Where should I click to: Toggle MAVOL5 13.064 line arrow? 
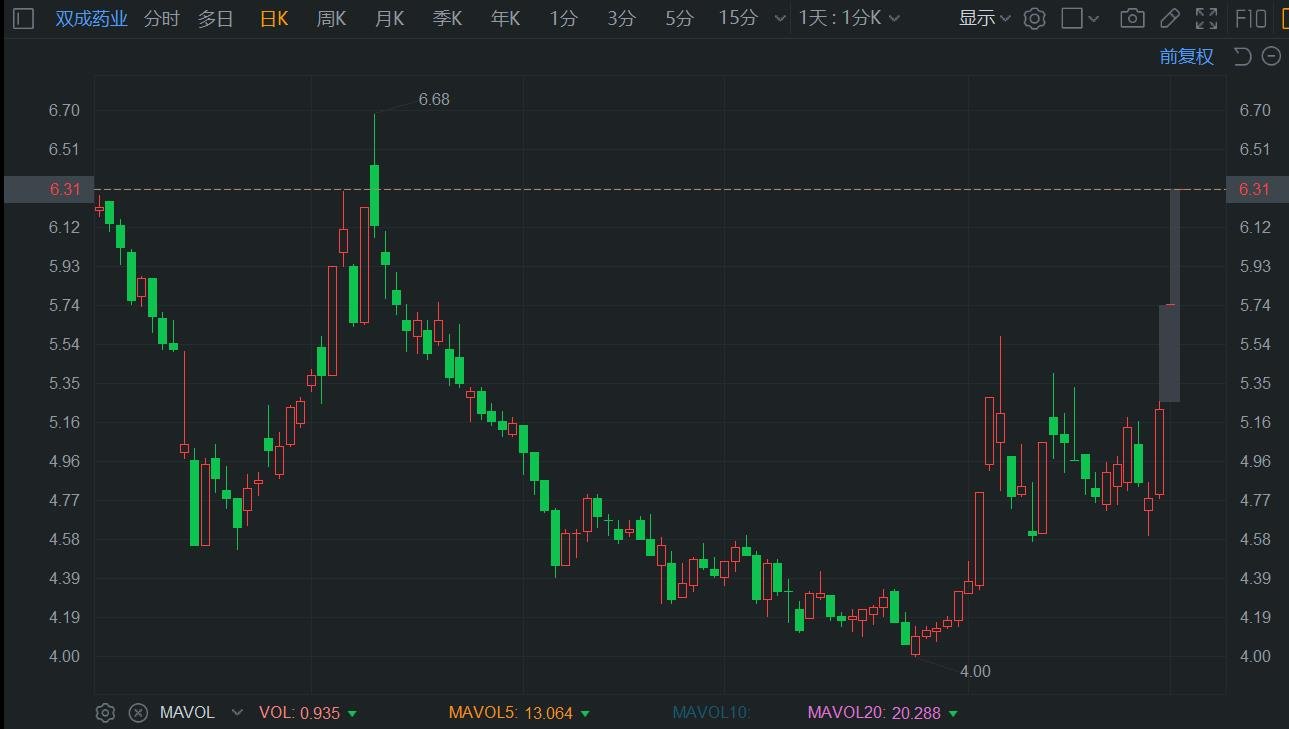click(x=585, y=714)
